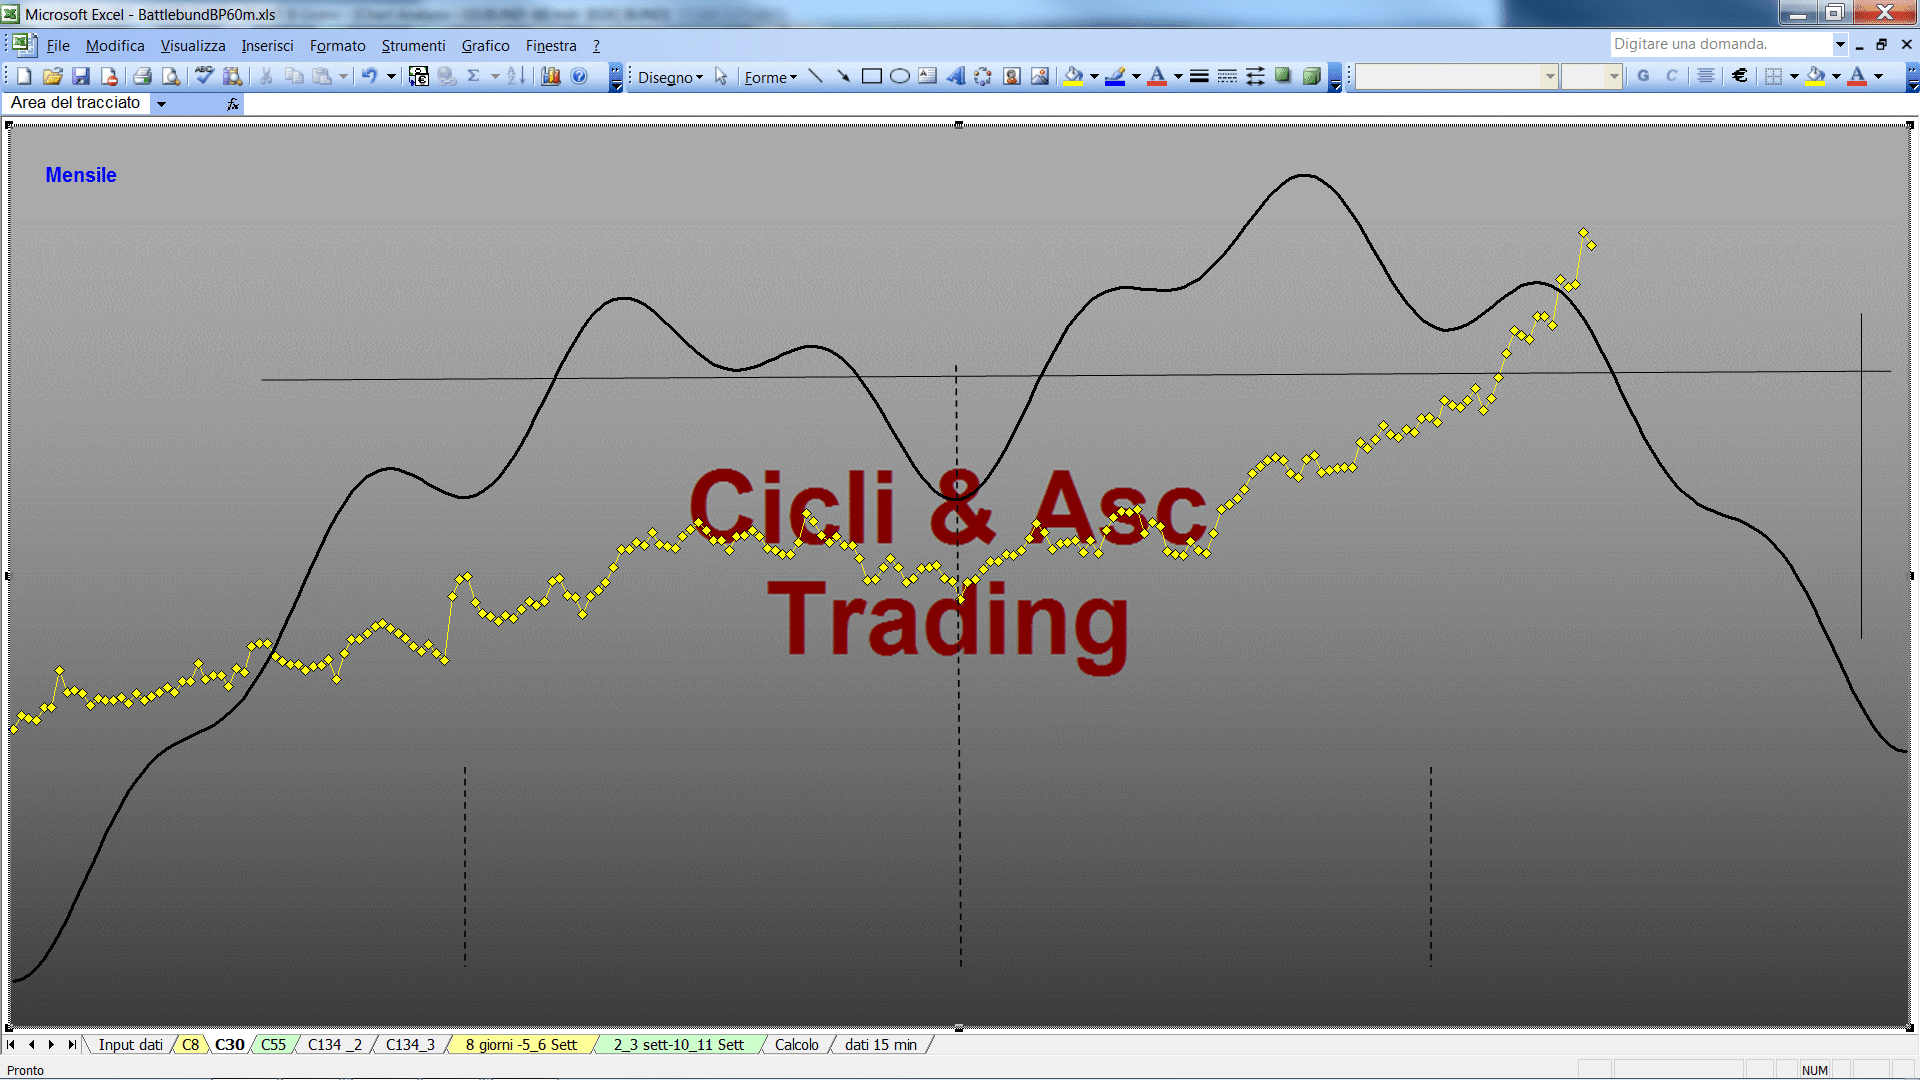Select the Line drawing tool
The width and height of the screenshot is (1920, 1080).
815,76
